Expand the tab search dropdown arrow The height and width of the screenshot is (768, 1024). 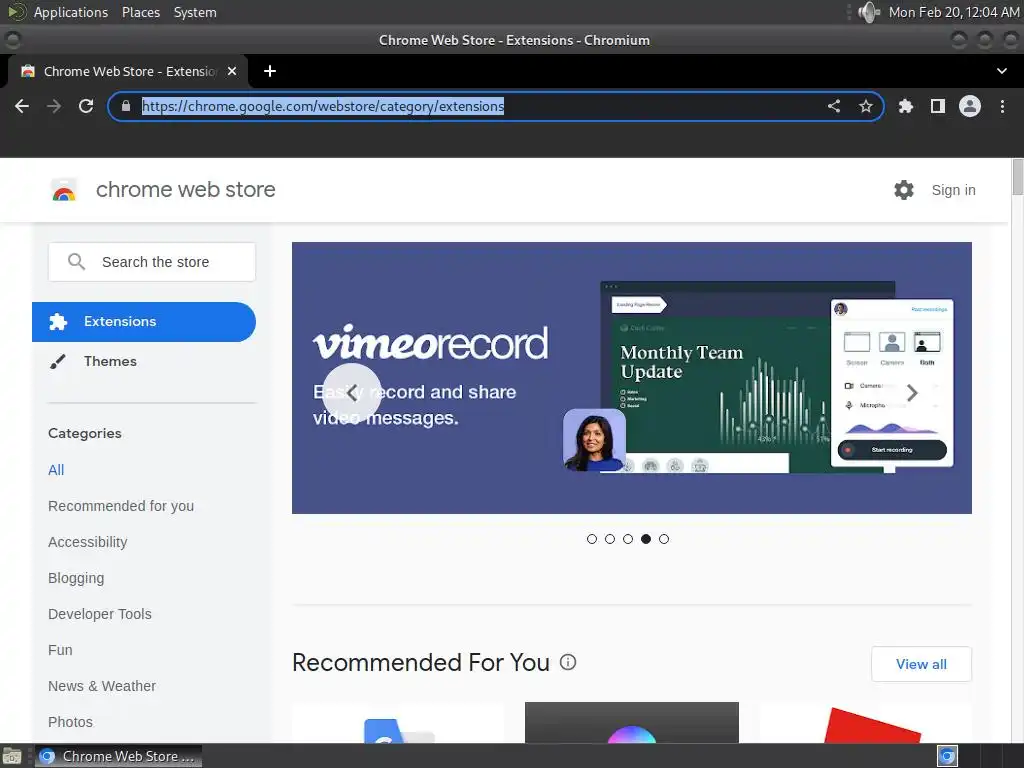[1002, 71]
